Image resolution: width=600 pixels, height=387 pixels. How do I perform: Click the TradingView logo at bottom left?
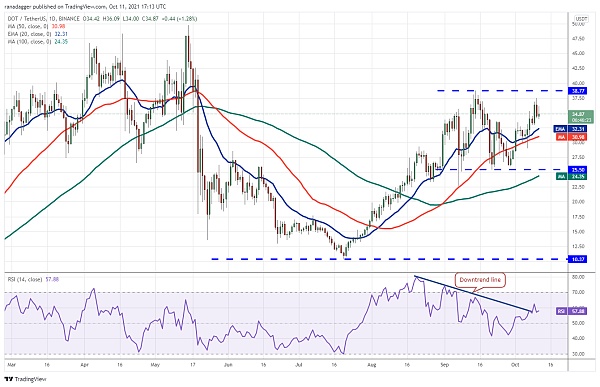tap(25, 379)
